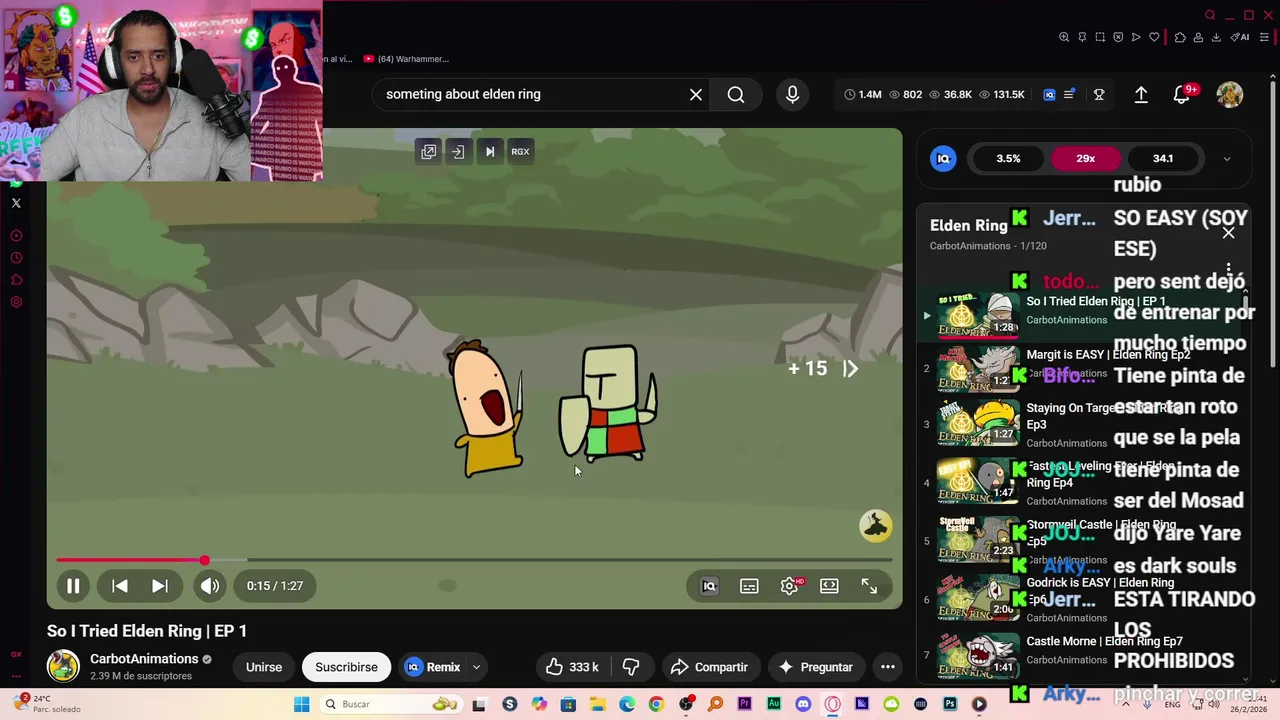Click the browser AI button
Viewport: 1280px width, 720px height.
pyautogui.click(x=1241, y=37)
